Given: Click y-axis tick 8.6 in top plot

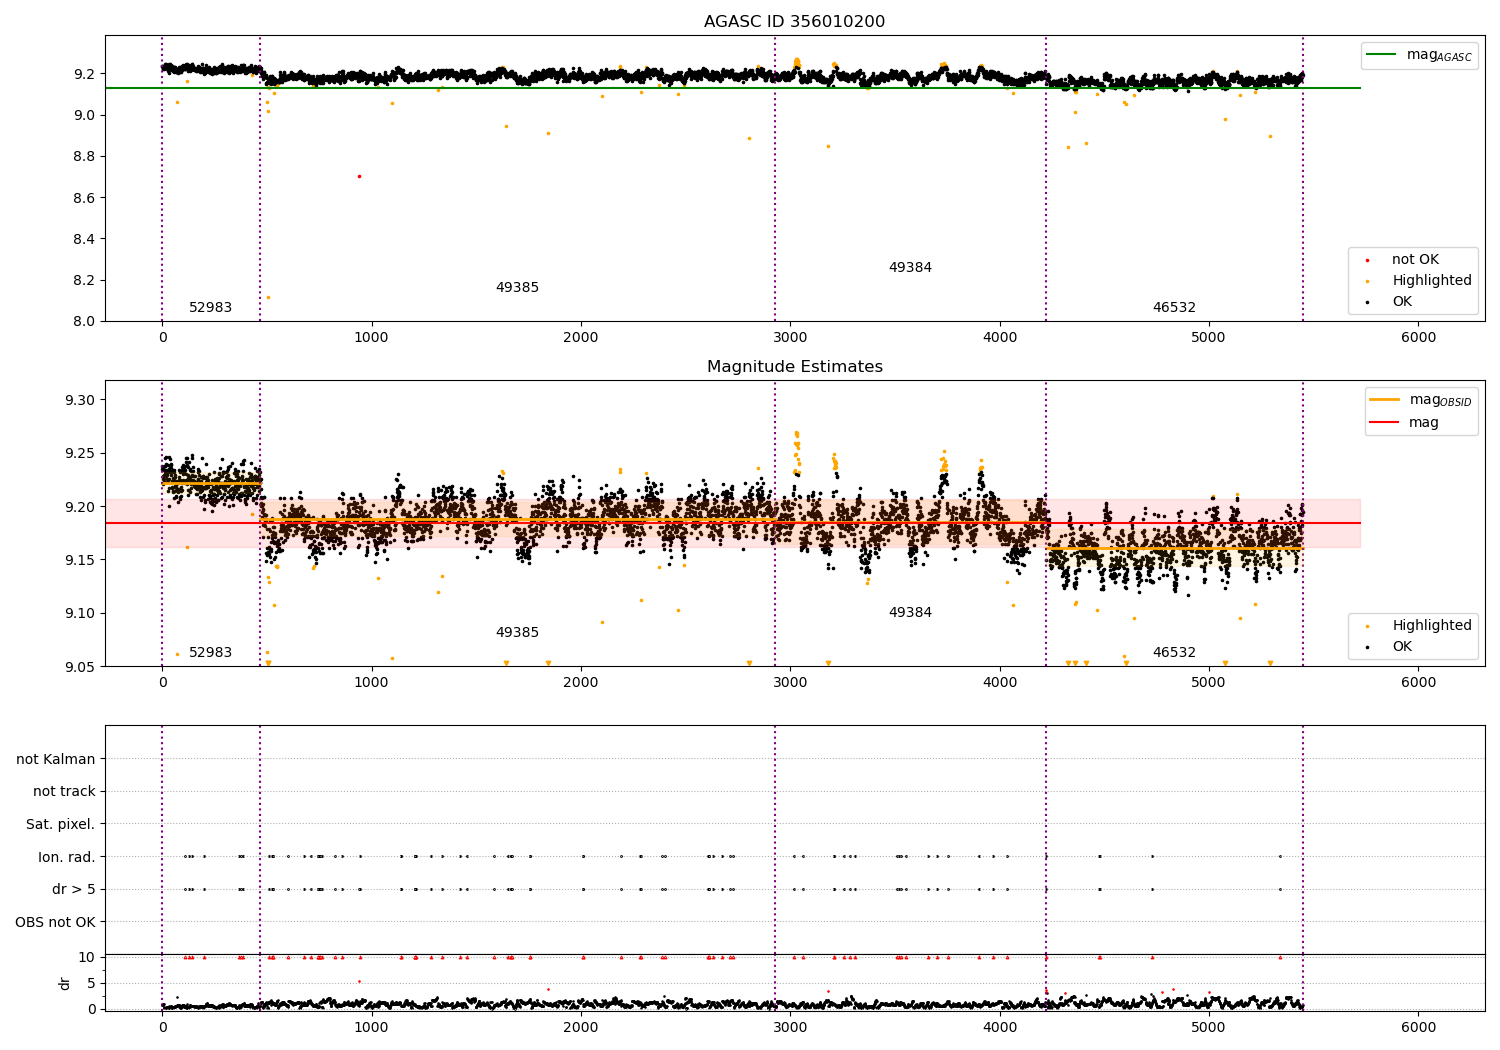Looking at the screenshot, I should tap(84, 198).
